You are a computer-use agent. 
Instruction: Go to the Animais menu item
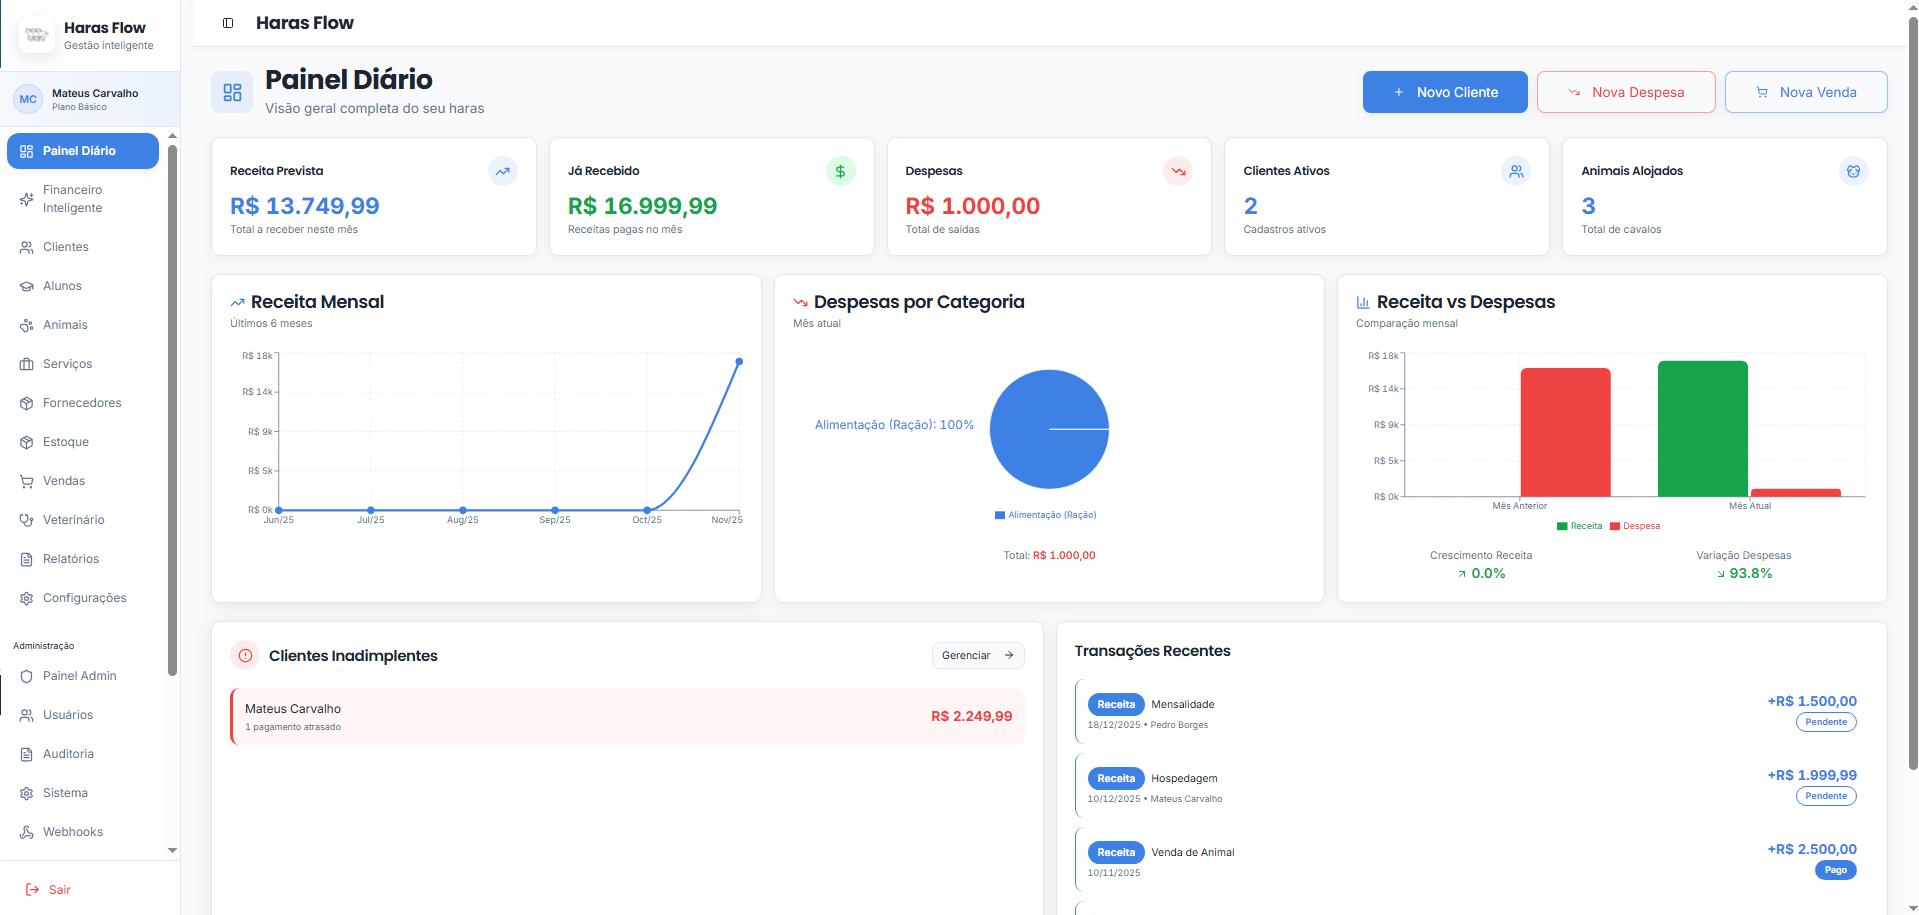coord(65,325)
